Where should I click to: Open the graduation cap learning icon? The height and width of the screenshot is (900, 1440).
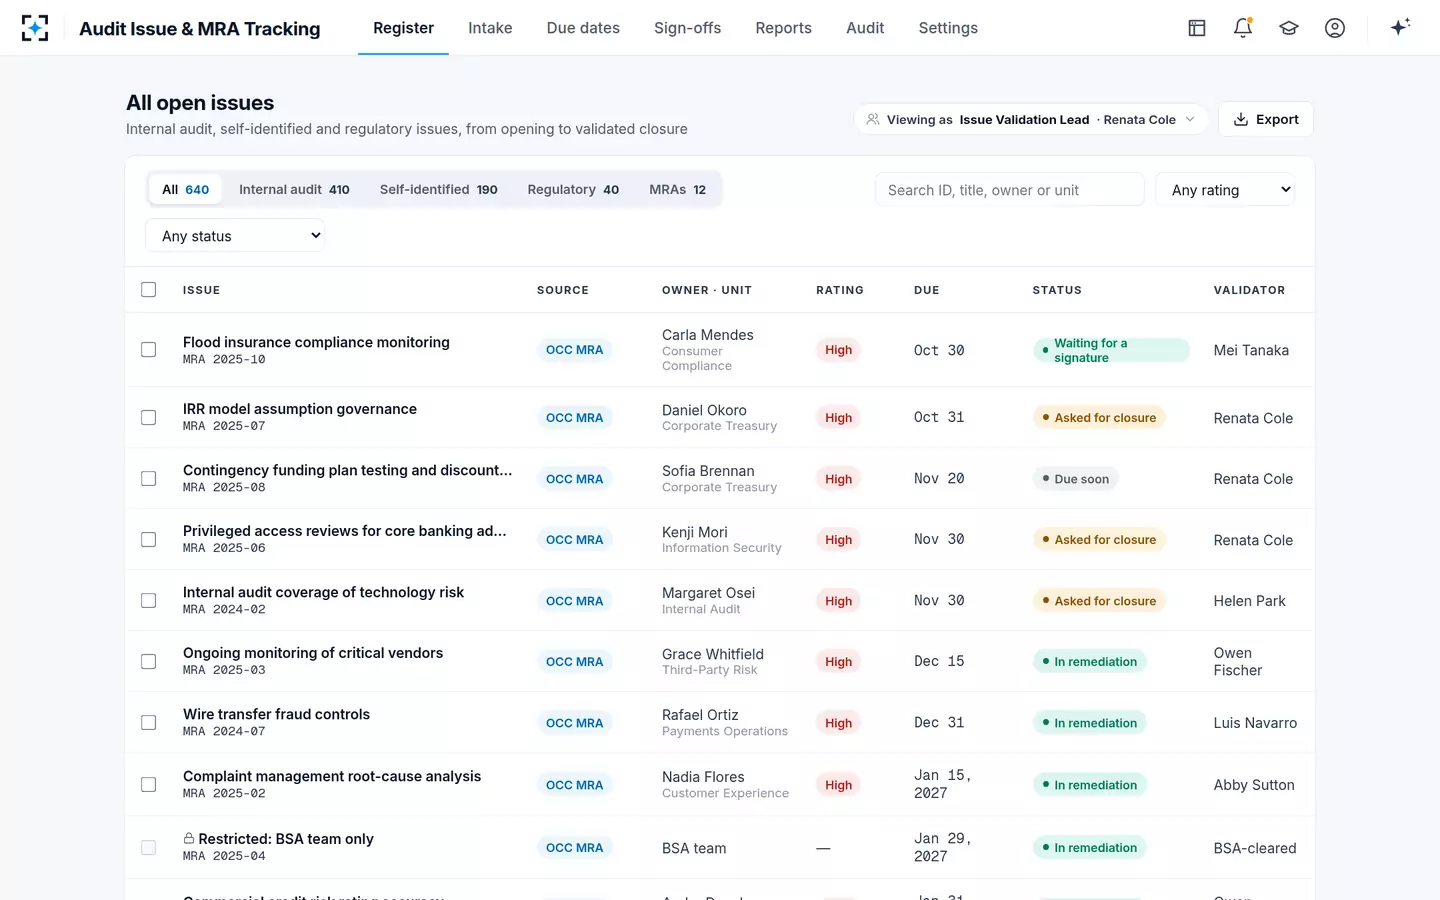click(1289, 28)
